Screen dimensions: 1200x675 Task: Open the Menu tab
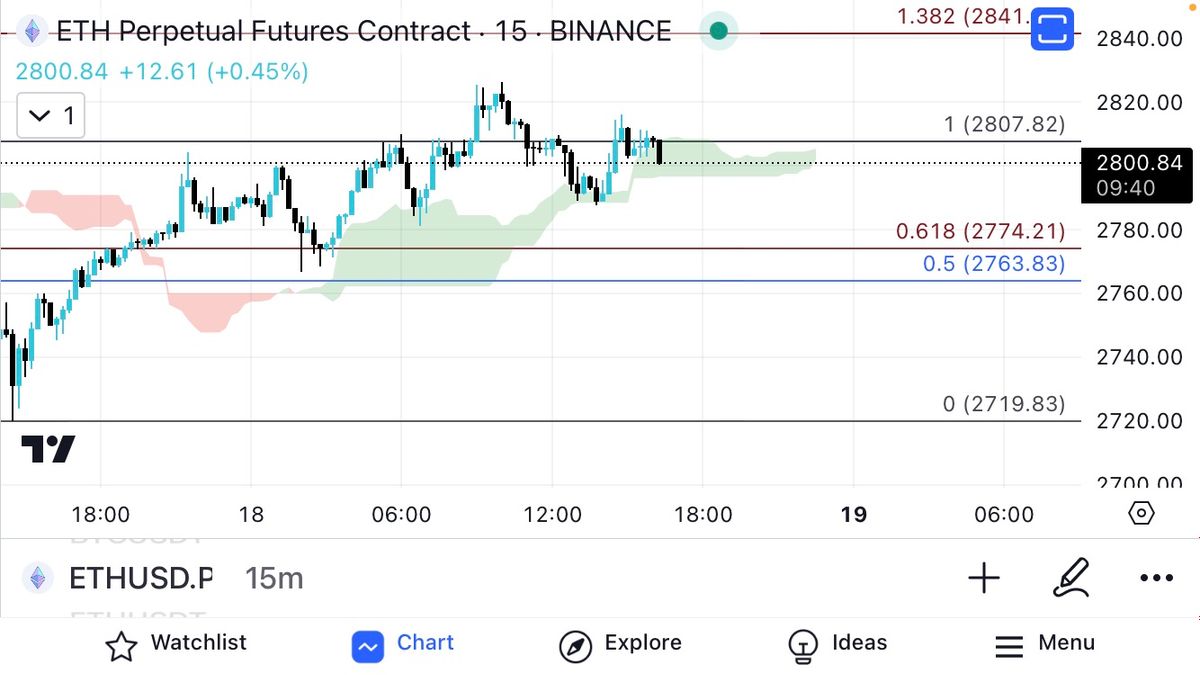click(1045, 644)
